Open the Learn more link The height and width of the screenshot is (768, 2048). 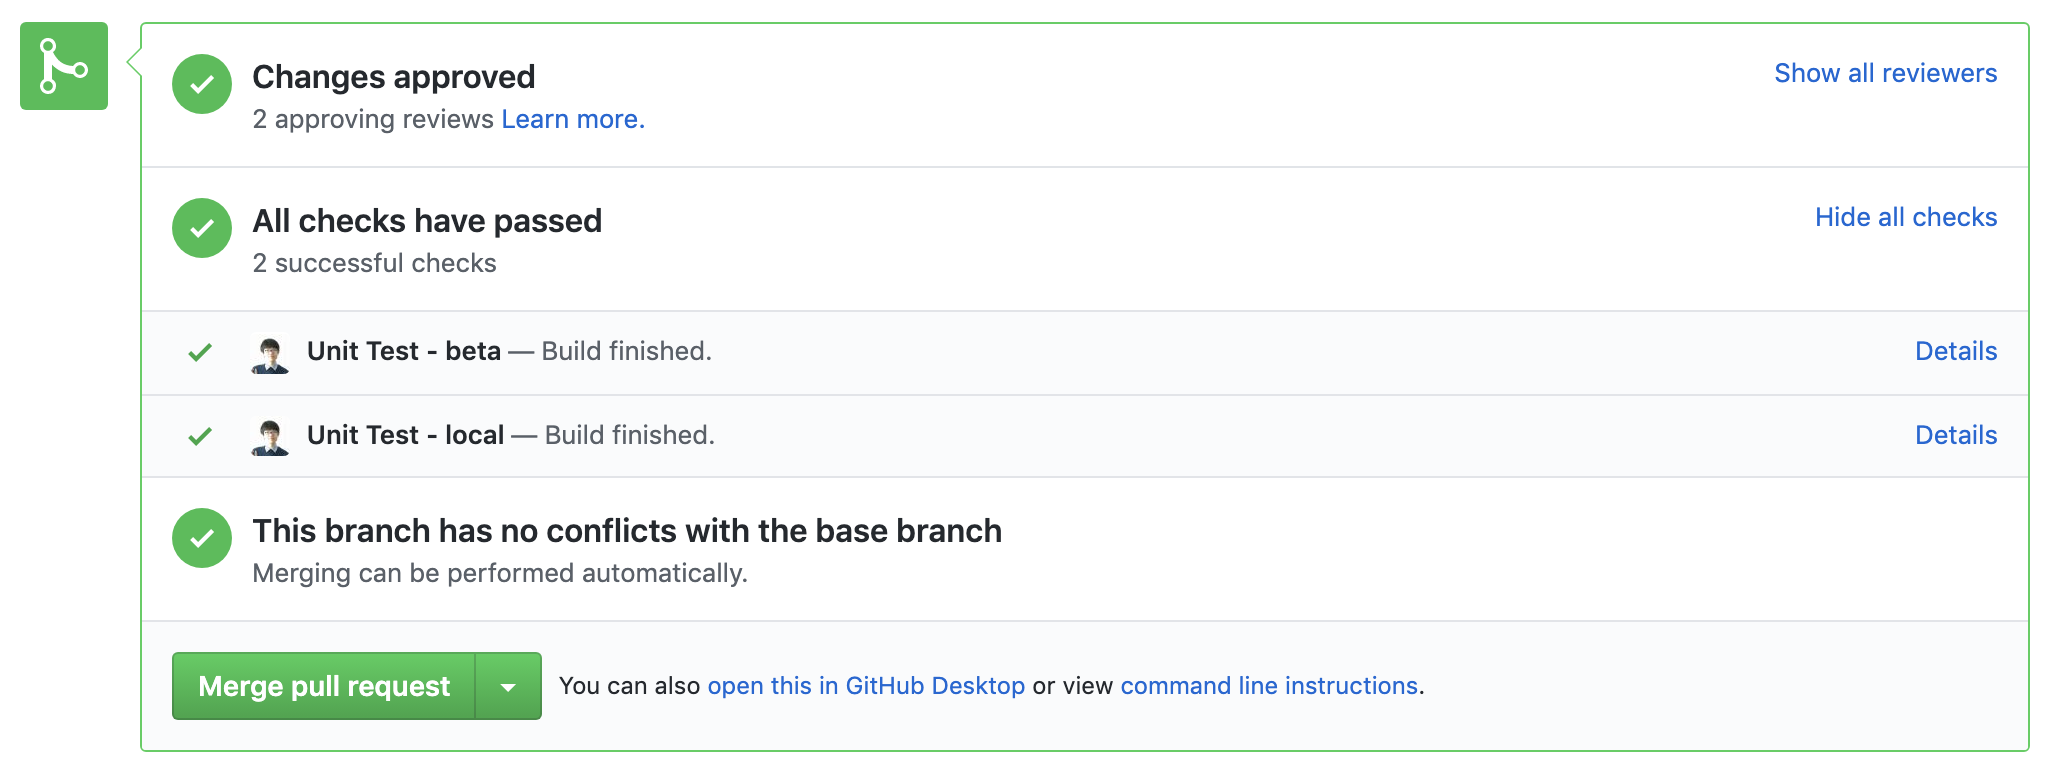(x=573, y=119)
